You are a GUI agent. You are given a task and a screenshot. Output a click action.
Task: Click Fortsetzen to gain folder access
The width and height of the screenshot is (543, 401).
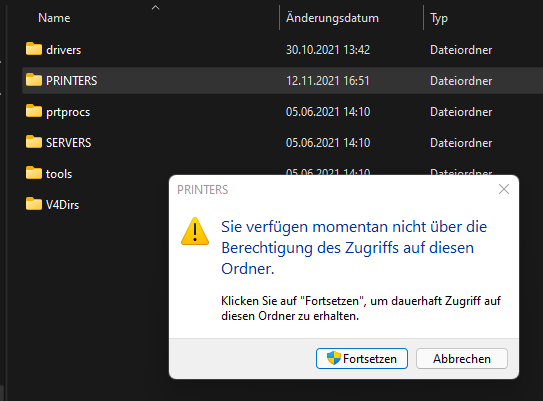click(x=362, y=358)
